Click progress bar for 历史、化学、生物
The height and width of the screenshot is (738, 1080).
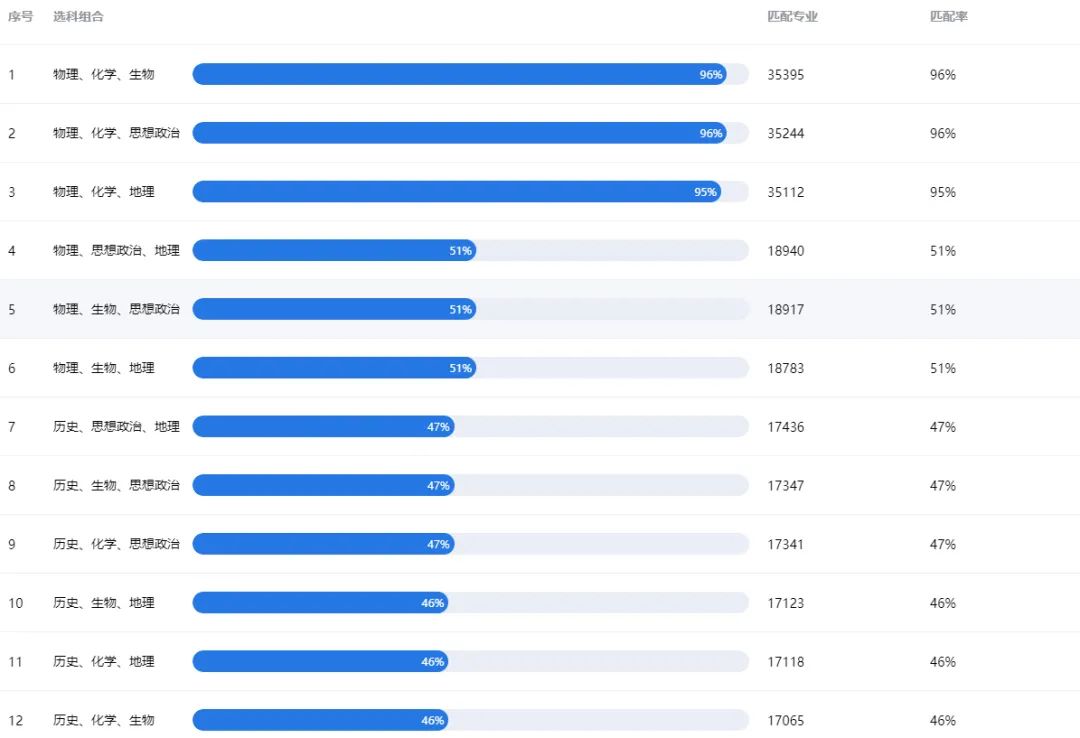[470, 720]
